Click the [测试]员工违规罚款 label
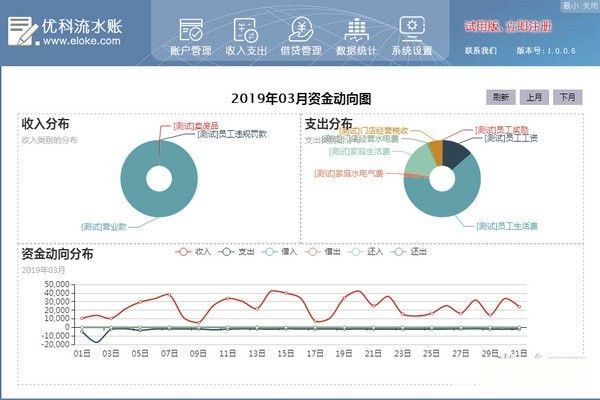 232,134
